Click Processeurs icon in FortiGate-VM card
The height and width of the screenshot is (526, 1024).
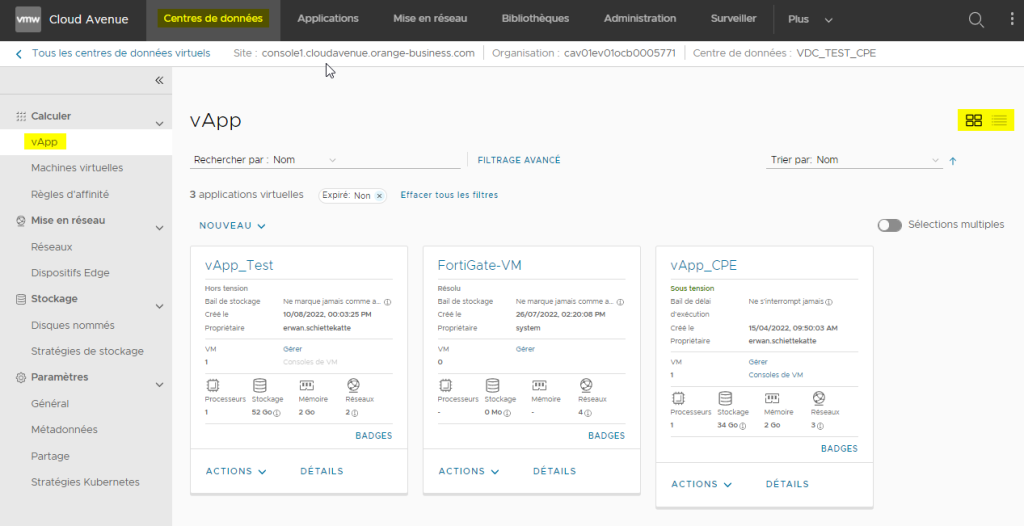(445, 385)
